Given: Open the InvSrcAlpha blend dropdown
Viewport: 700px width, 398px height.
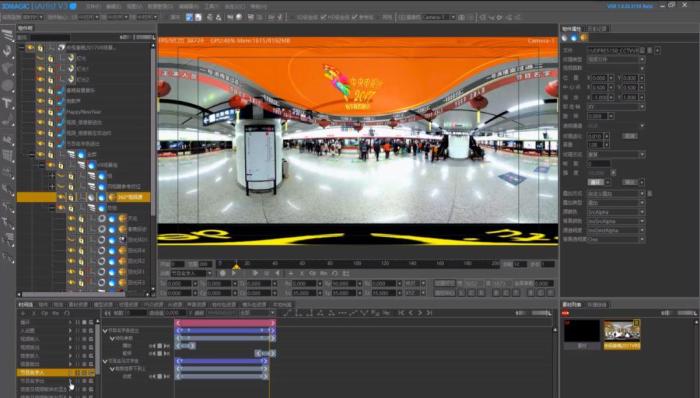Looking at the screenshot, I should [x=616, y=221].
